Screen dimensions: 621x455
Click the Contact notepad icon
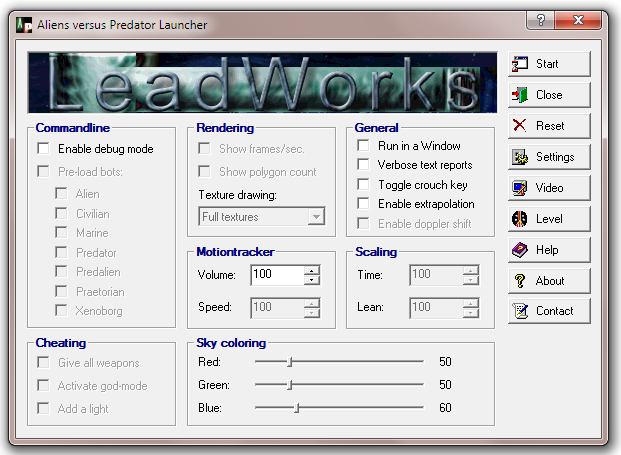point(520,311)
